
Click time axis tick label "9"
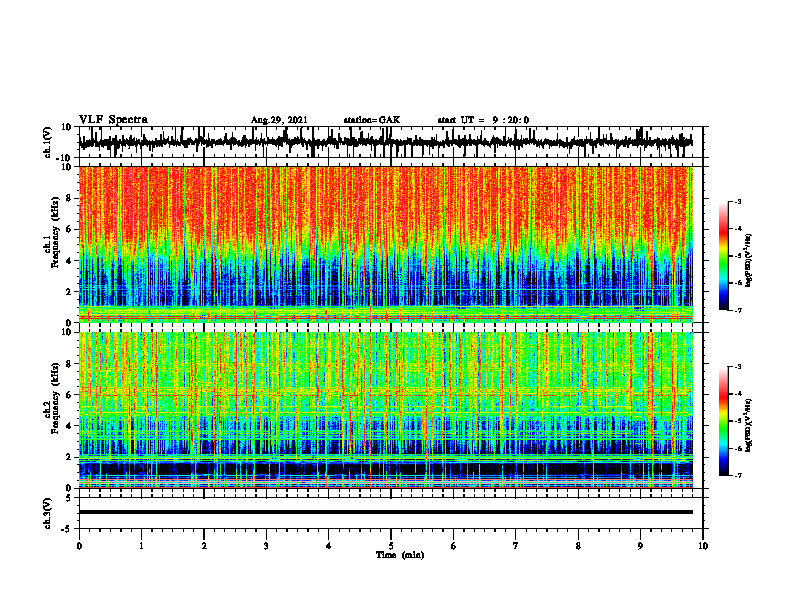[640, 546]
